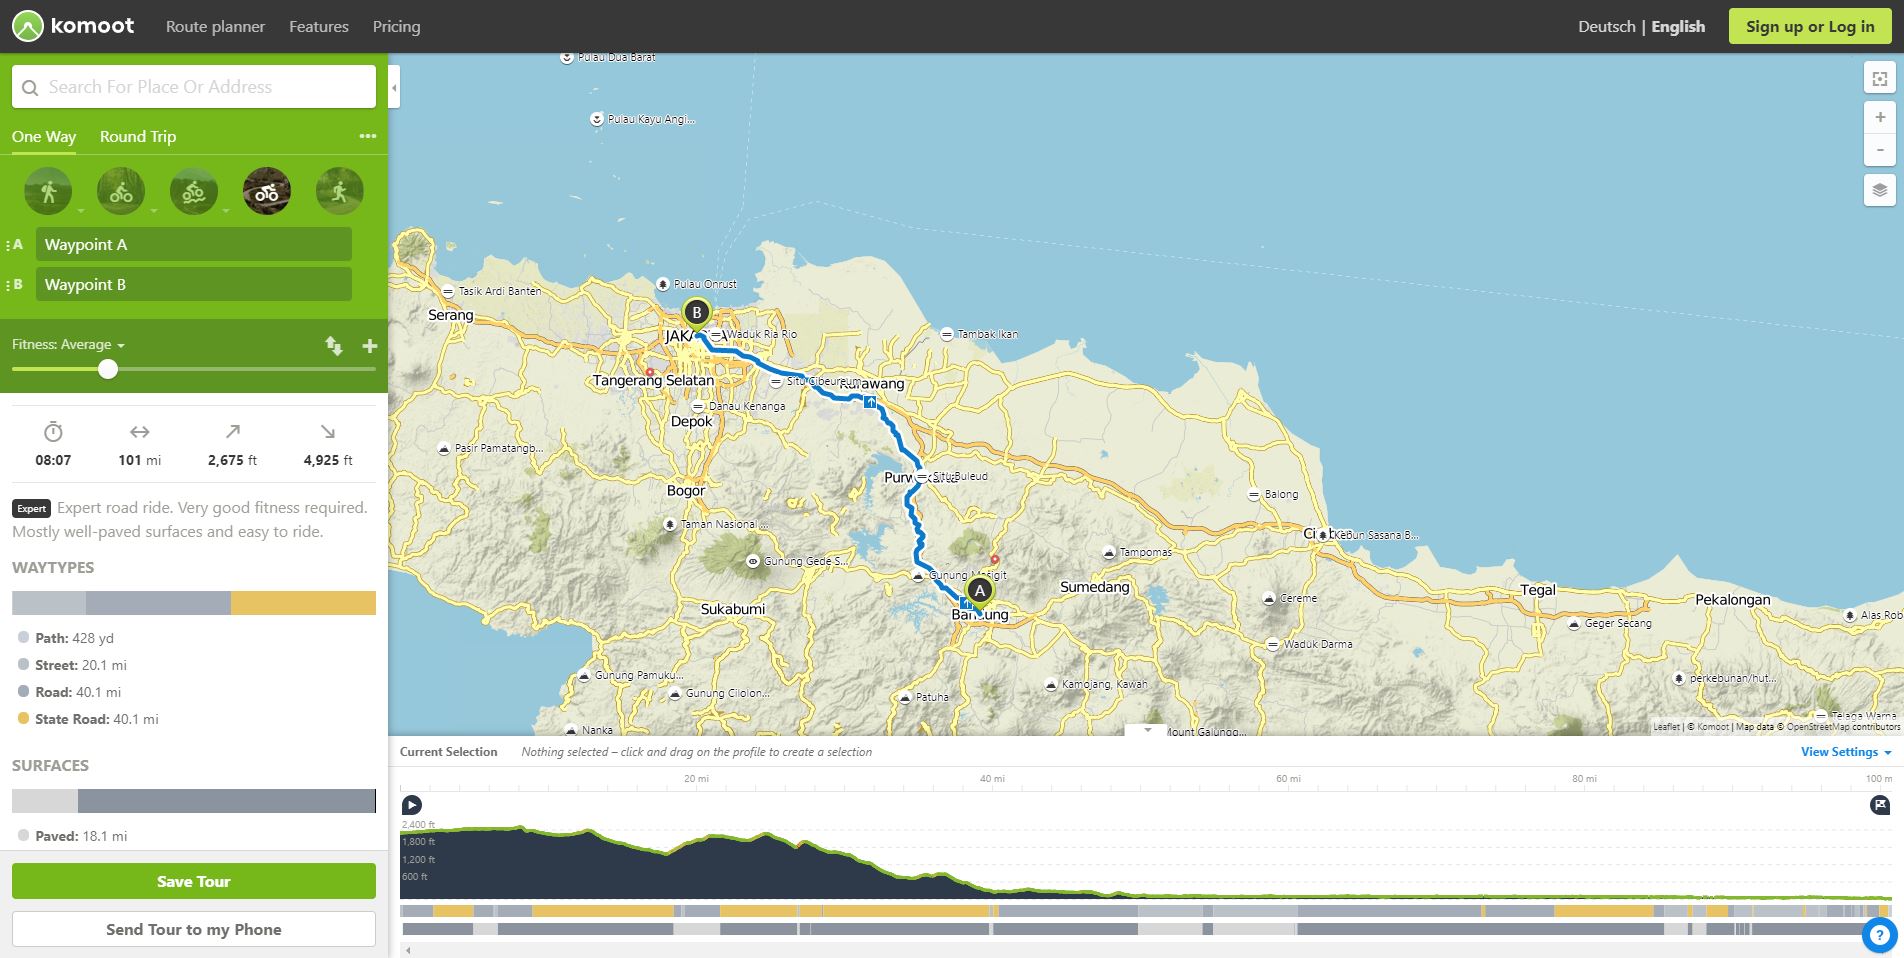This screenshot has width=1904, height=958.
Task: Click the surfaces distribution bar
Action: point(194,801)
